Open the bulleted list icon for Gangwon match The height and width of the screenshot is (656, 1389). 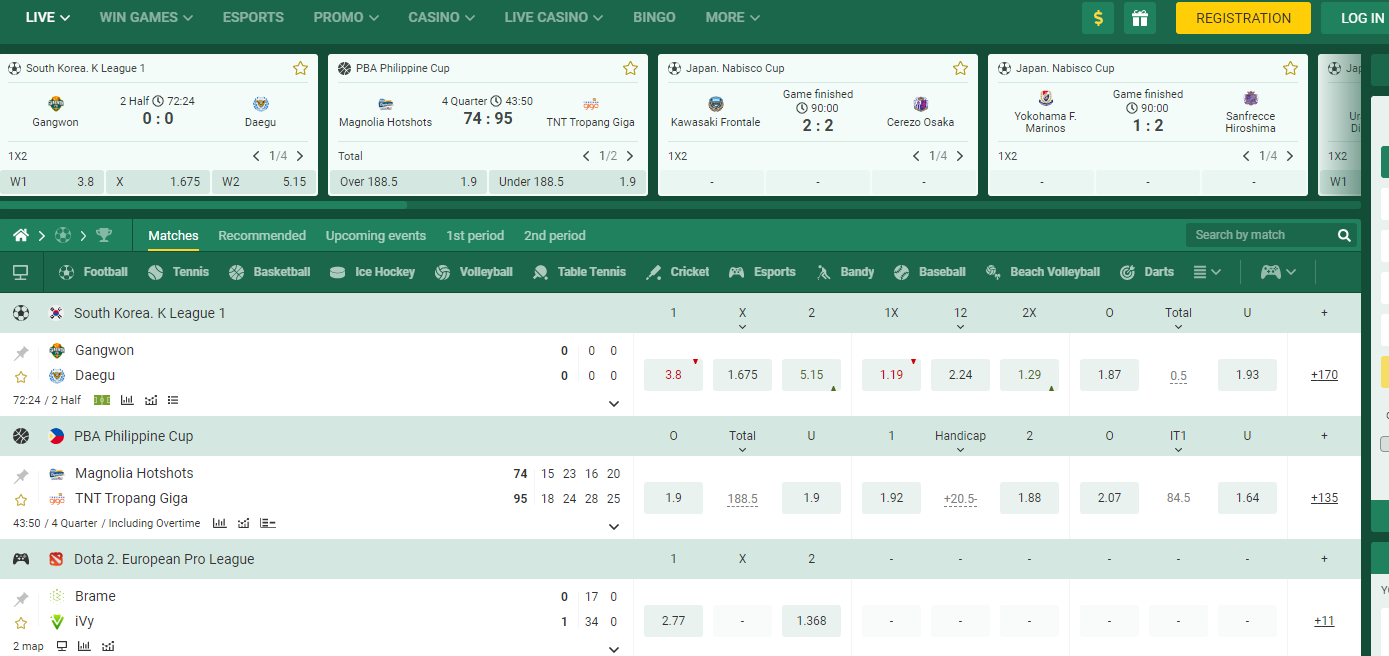point(173,400)
